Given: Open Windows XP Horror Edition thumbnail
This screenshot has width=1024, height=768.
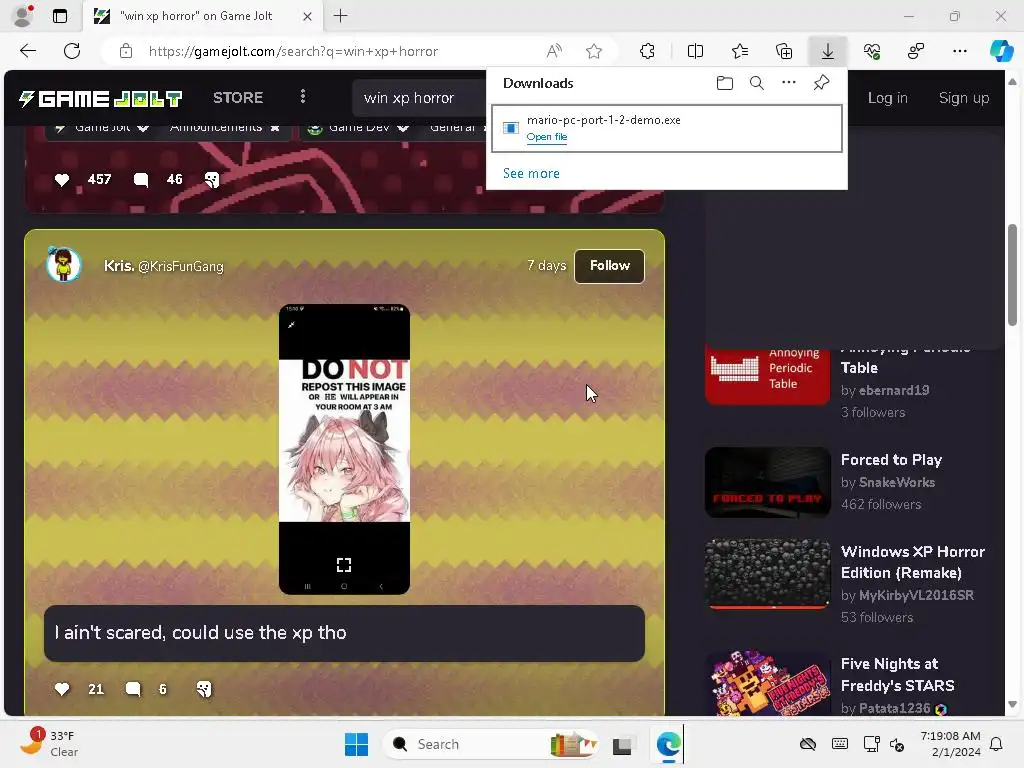Looking at the screenshot, I should click(767, 573).
